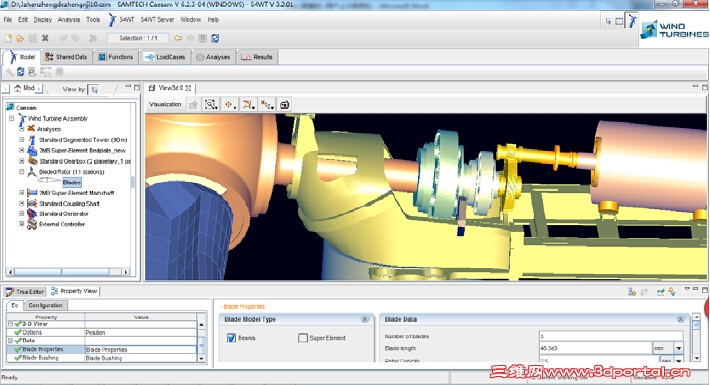Click the refresh icon below the Model tab

20,72
